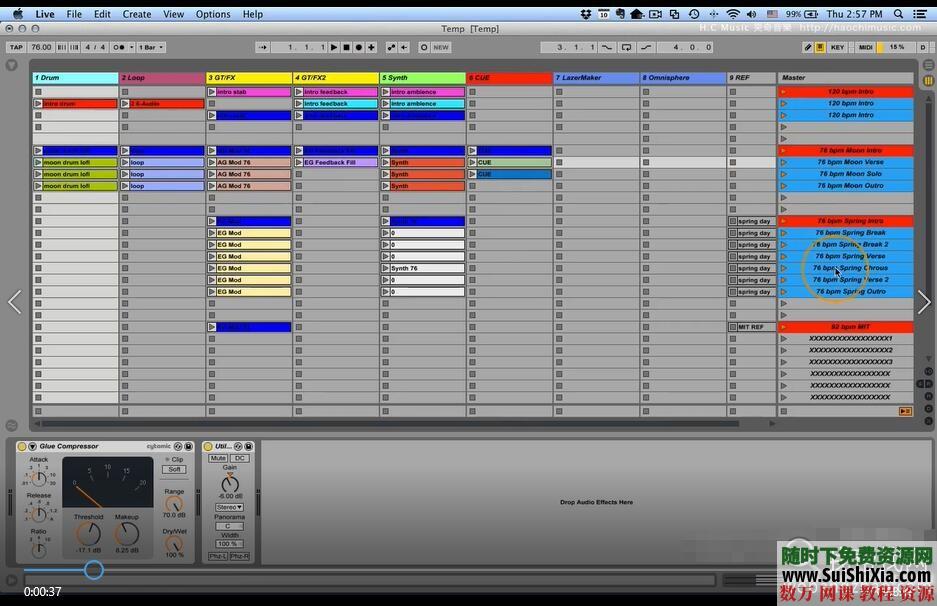Click the volume icon in menu bar
937x606 pixels.
tap(752, 14)
